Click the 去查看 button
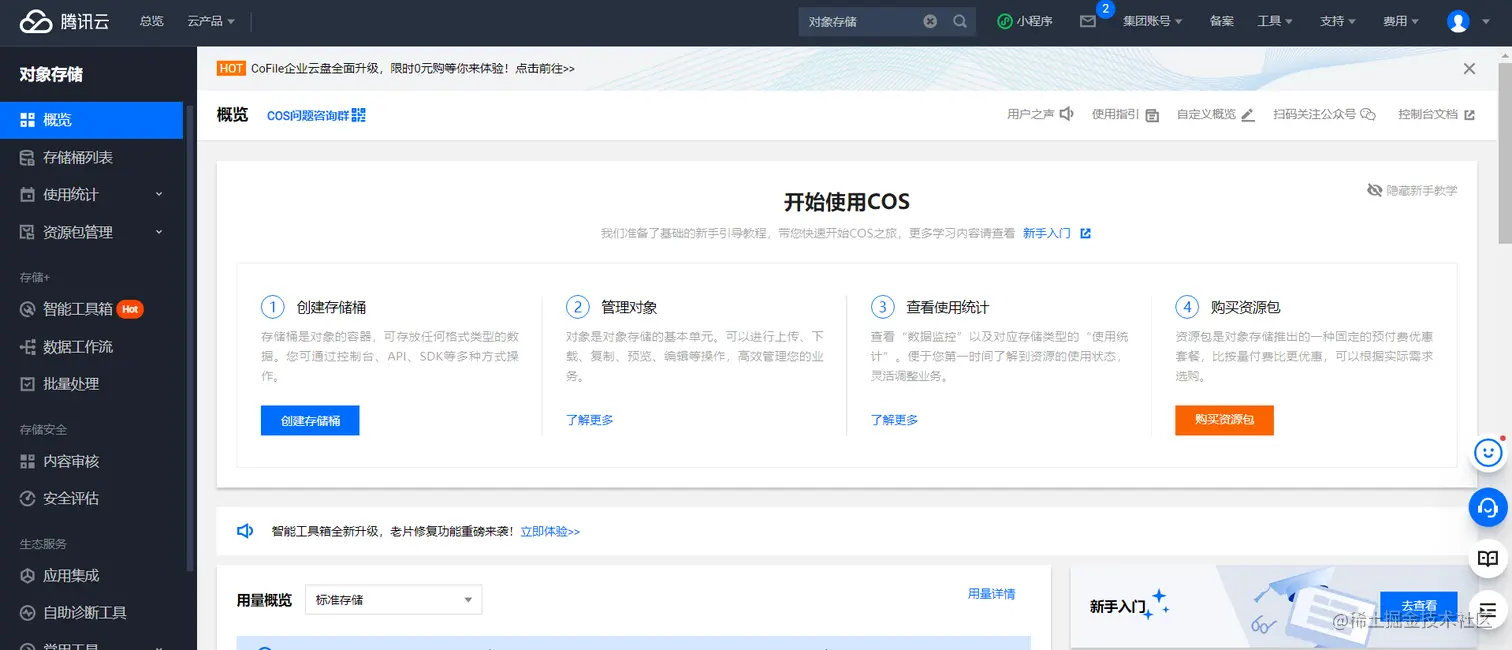Screen dimensions: 1512x650 1418,606
